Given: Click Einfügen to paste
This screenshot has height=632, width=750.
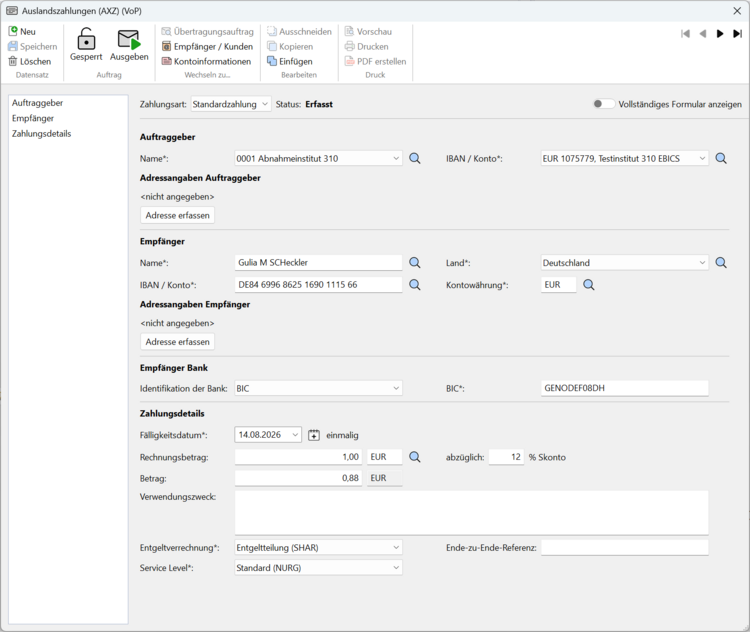Looking at the screenshot, I should point(290,61).
